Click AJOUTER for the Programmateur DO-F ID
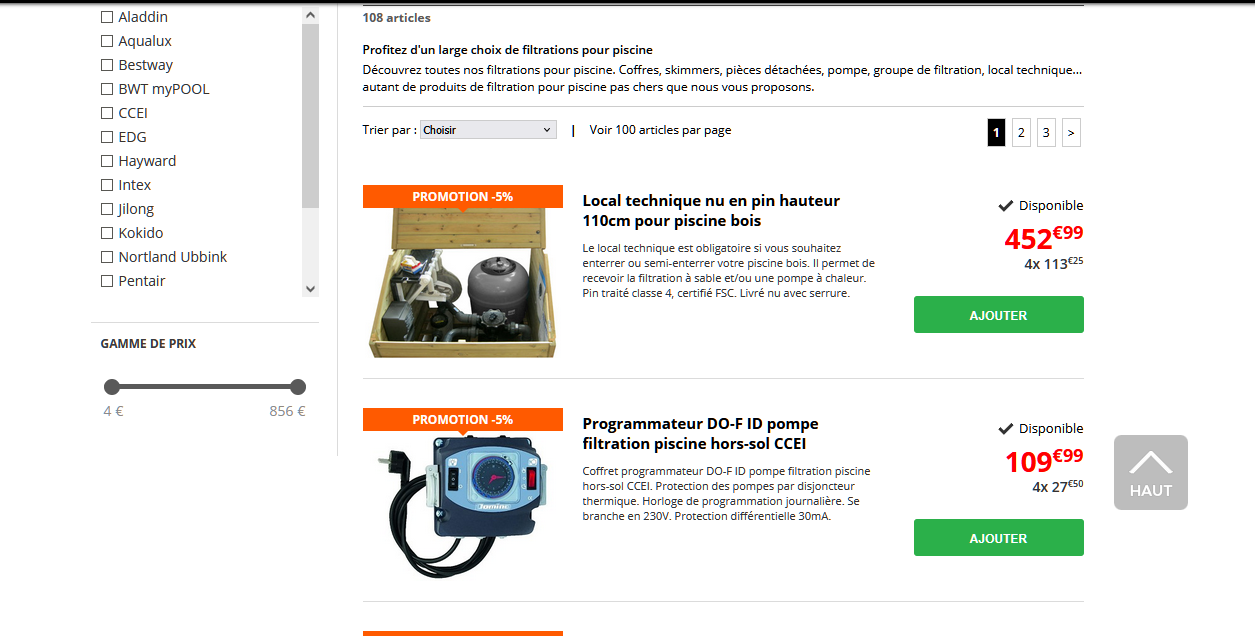The height and width of the screenshot is (636, 1255). point(998,538)
